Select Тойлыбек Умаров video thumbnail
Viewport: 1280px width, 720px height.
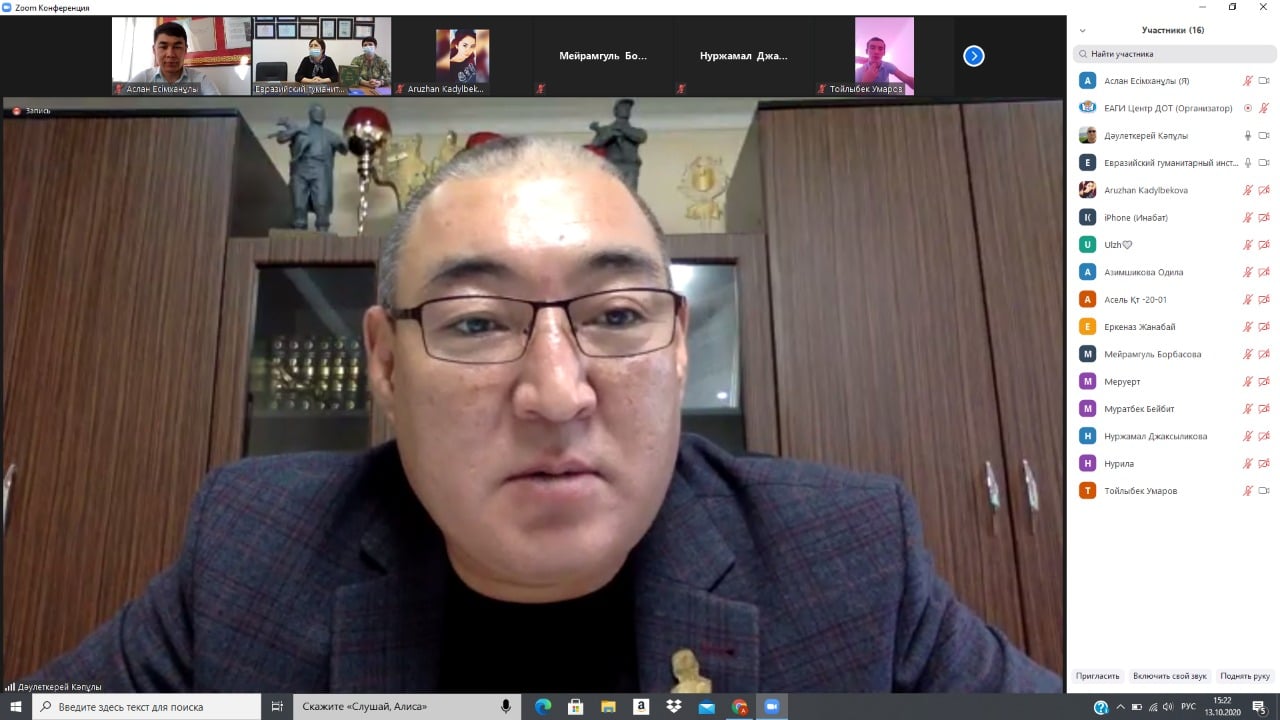[x=884, y=56]
